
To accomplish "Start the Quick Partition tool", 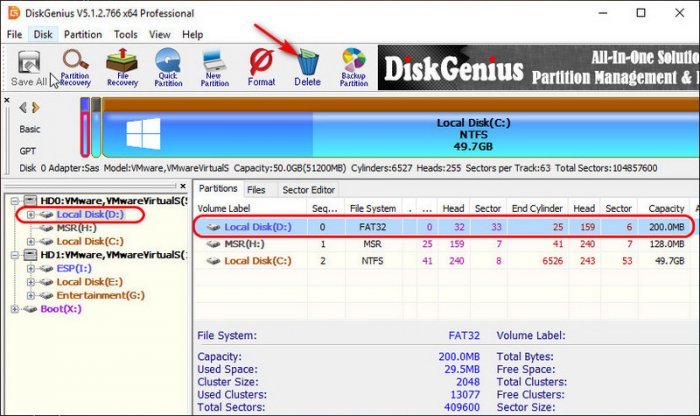I will (x=168, y=68).
